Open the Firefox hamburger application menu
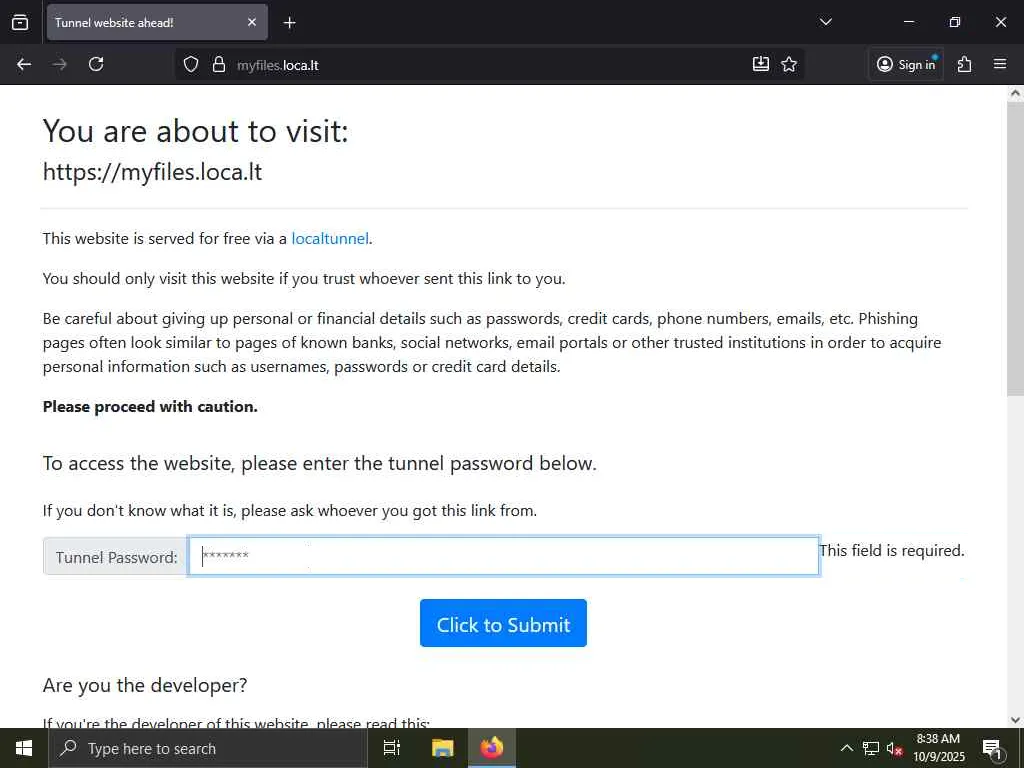The height and width of the screenshot is (768, 1024). click(1000, 64)
